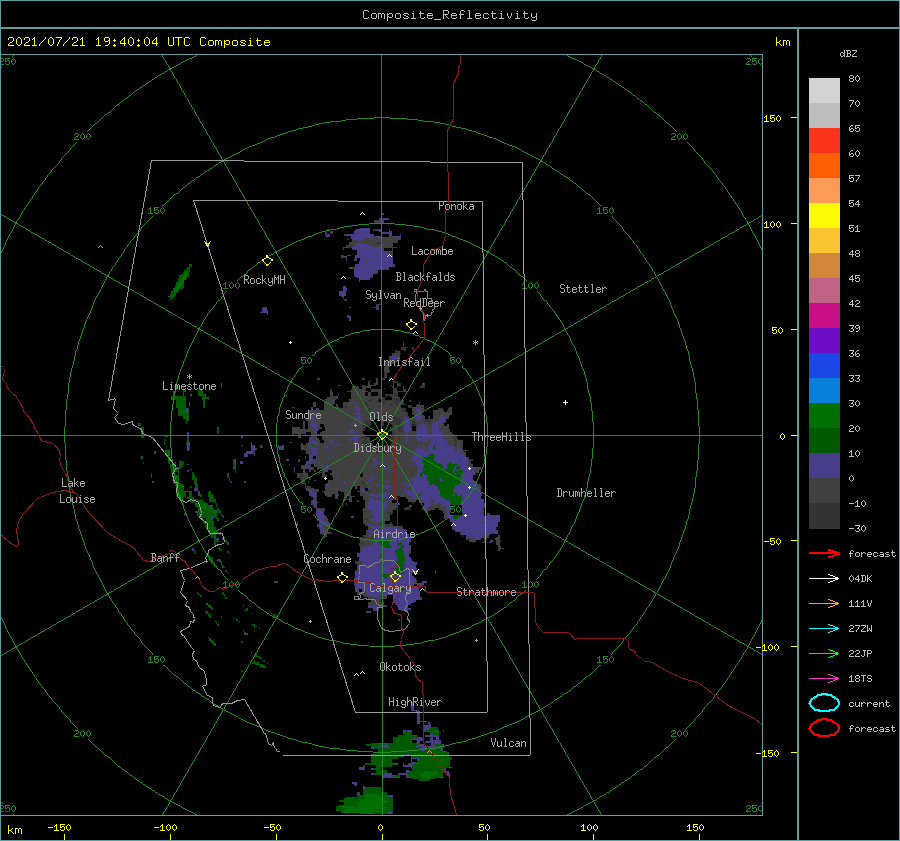Click the 39 dBZ magenta swatch
Viewport: 900px width, 841px height.
coord(824,315)
